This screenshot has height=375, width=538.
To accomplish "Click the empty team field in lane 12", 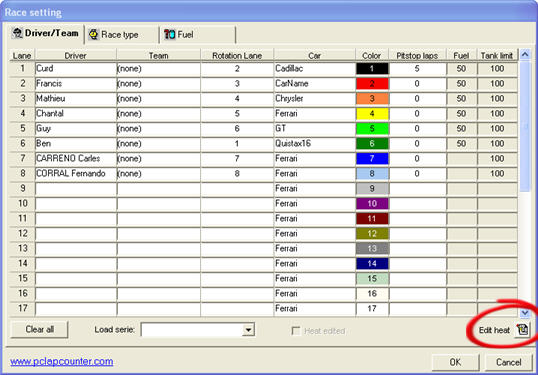I will tap(159, 234).
